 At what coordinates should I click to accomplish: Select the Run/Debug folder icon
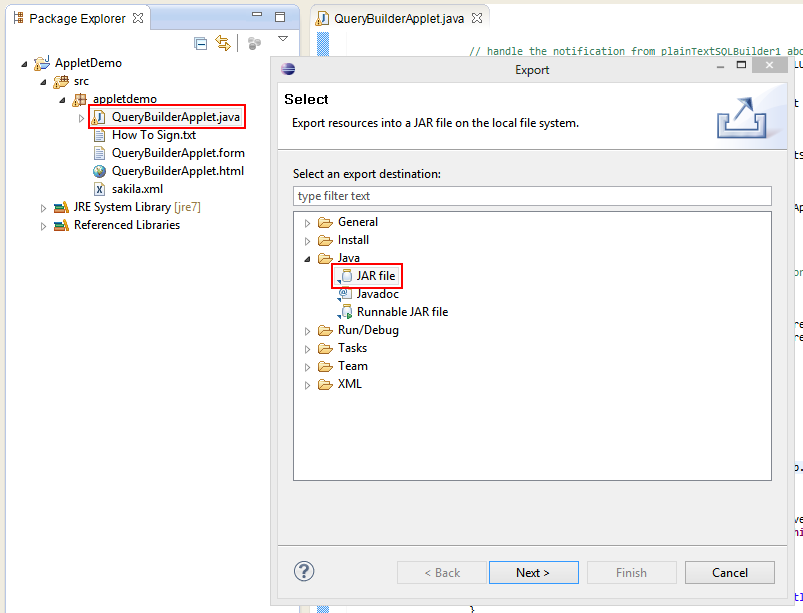(x=325, y=330)
